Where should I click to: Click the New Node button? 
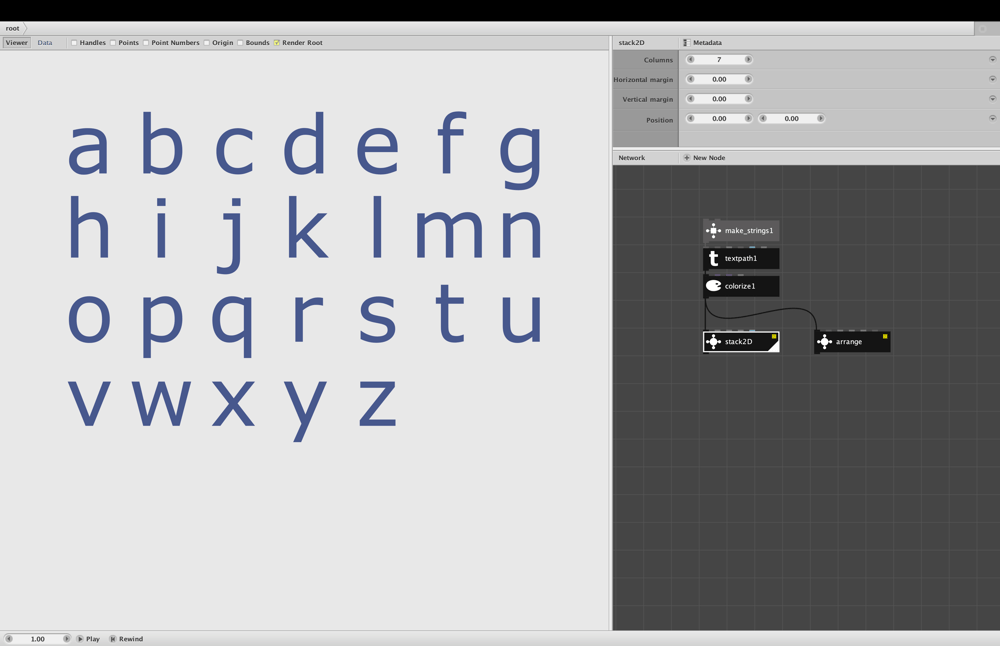[x=705, y=158]
